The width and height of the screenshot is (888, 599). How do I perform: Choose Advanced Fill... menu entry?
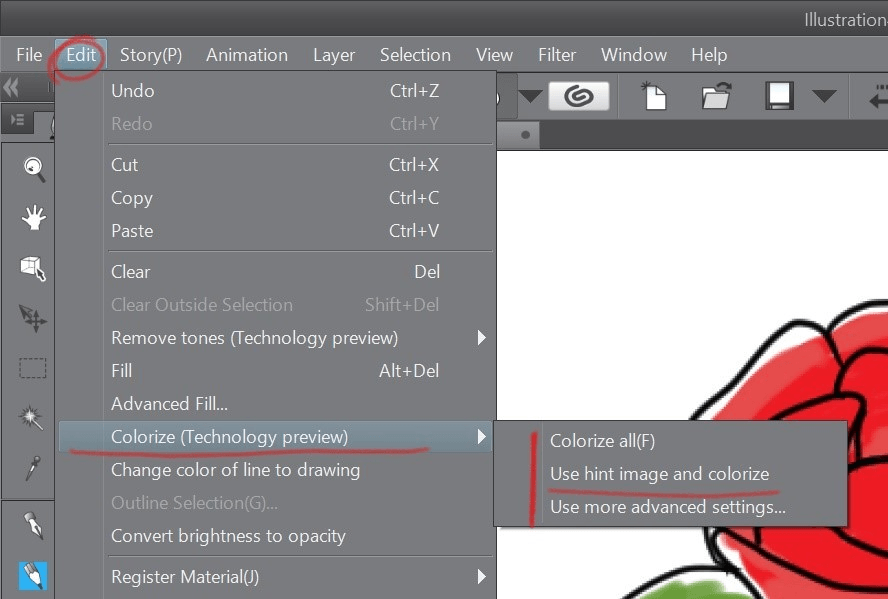(x=276, y=404)
